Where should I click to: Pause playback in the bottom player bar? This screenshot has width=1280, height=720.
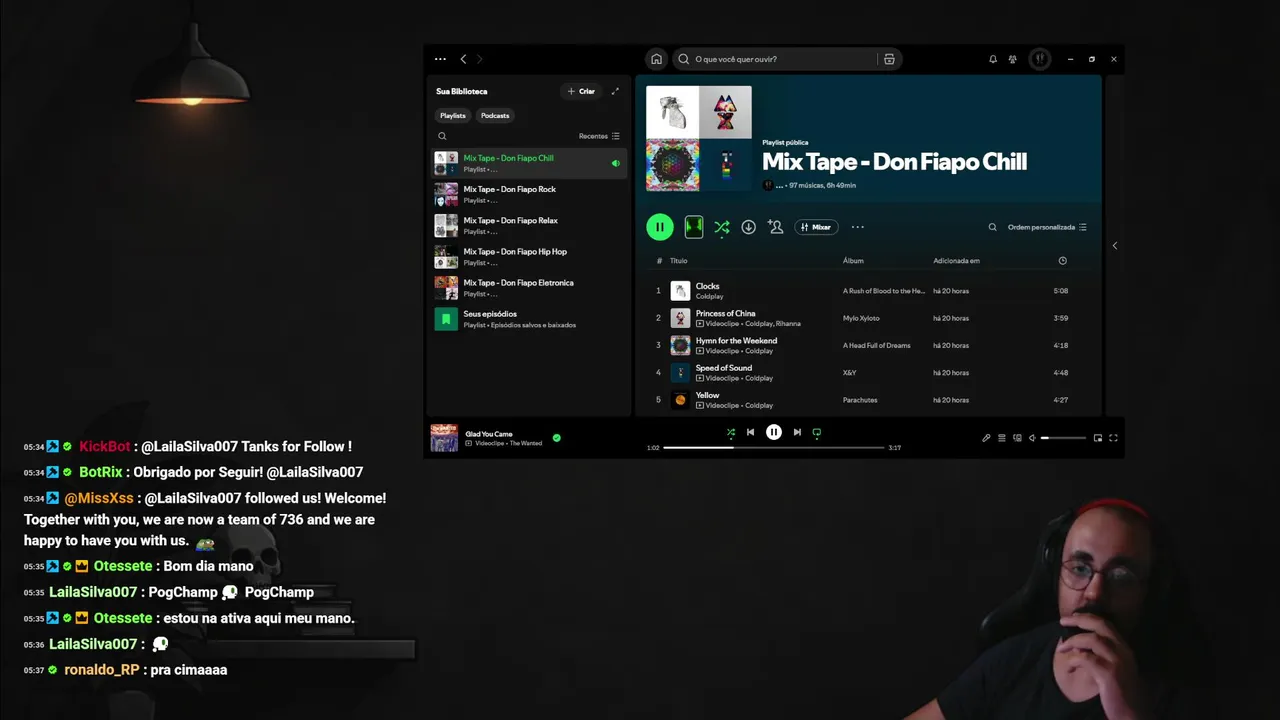[774, 432]
